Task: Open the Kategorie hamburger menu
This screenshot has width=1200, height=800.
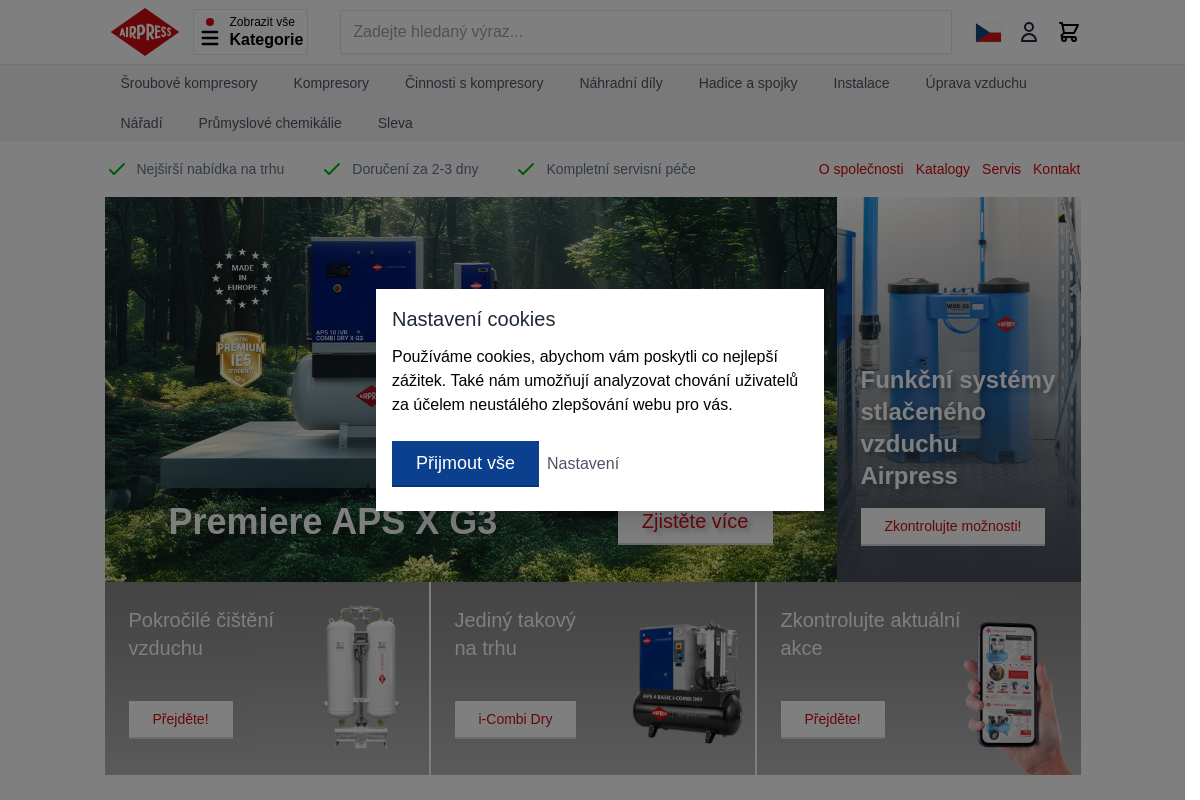Action: tap(251, 32)
